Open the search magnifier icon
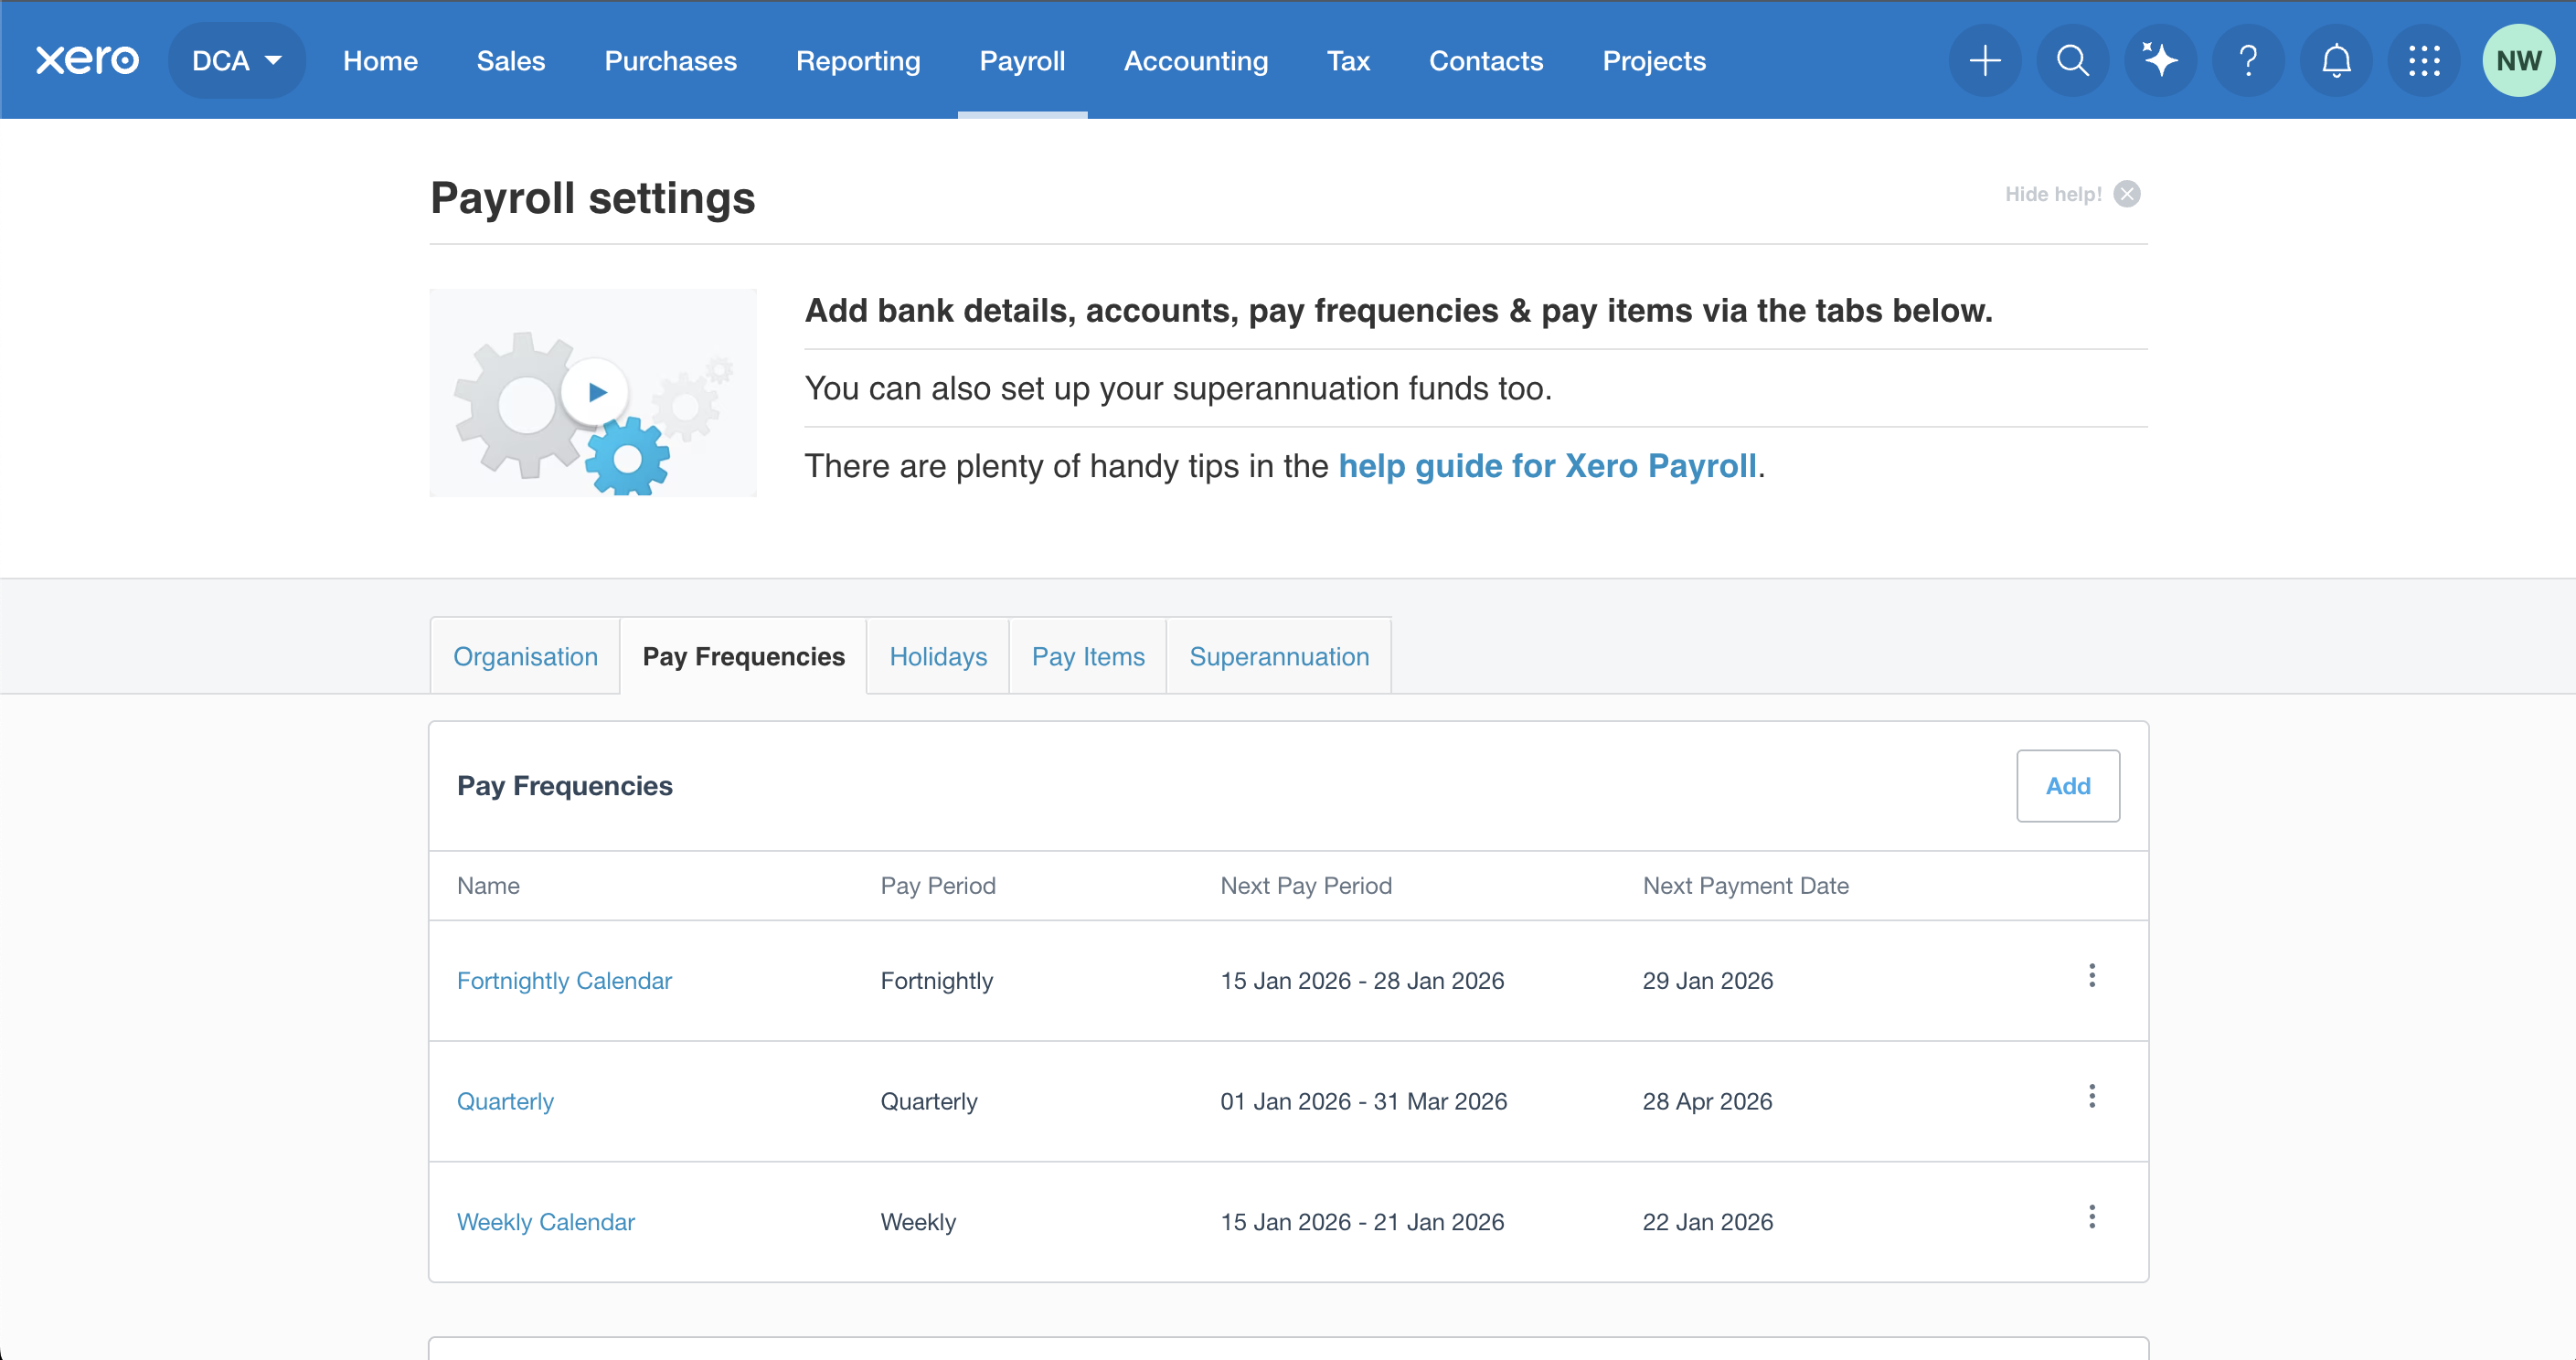 click(2072, 60)
